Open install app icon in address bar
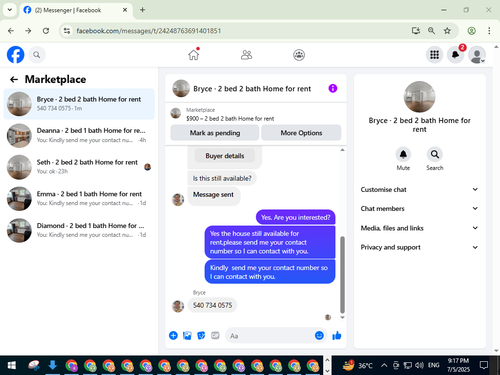This screenshot has width=500, height=375. [415, 31]
